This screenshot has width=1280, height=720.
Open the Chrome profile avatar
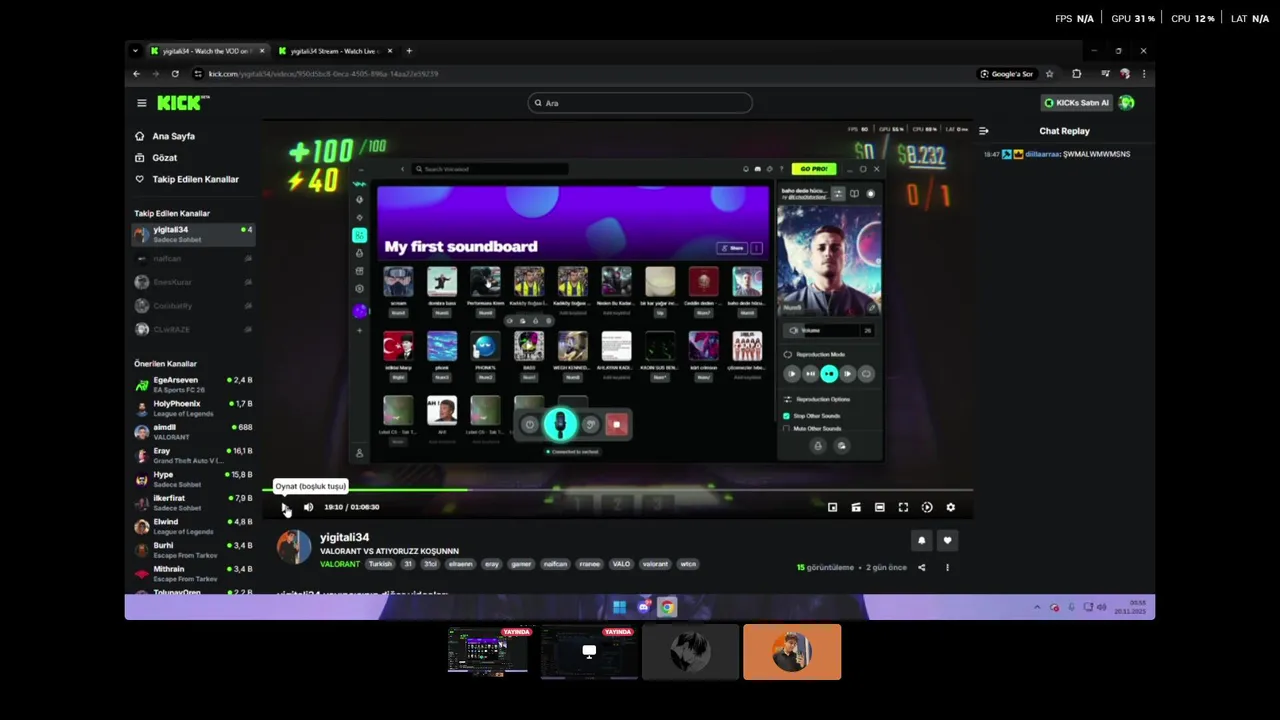(1125, 74)
